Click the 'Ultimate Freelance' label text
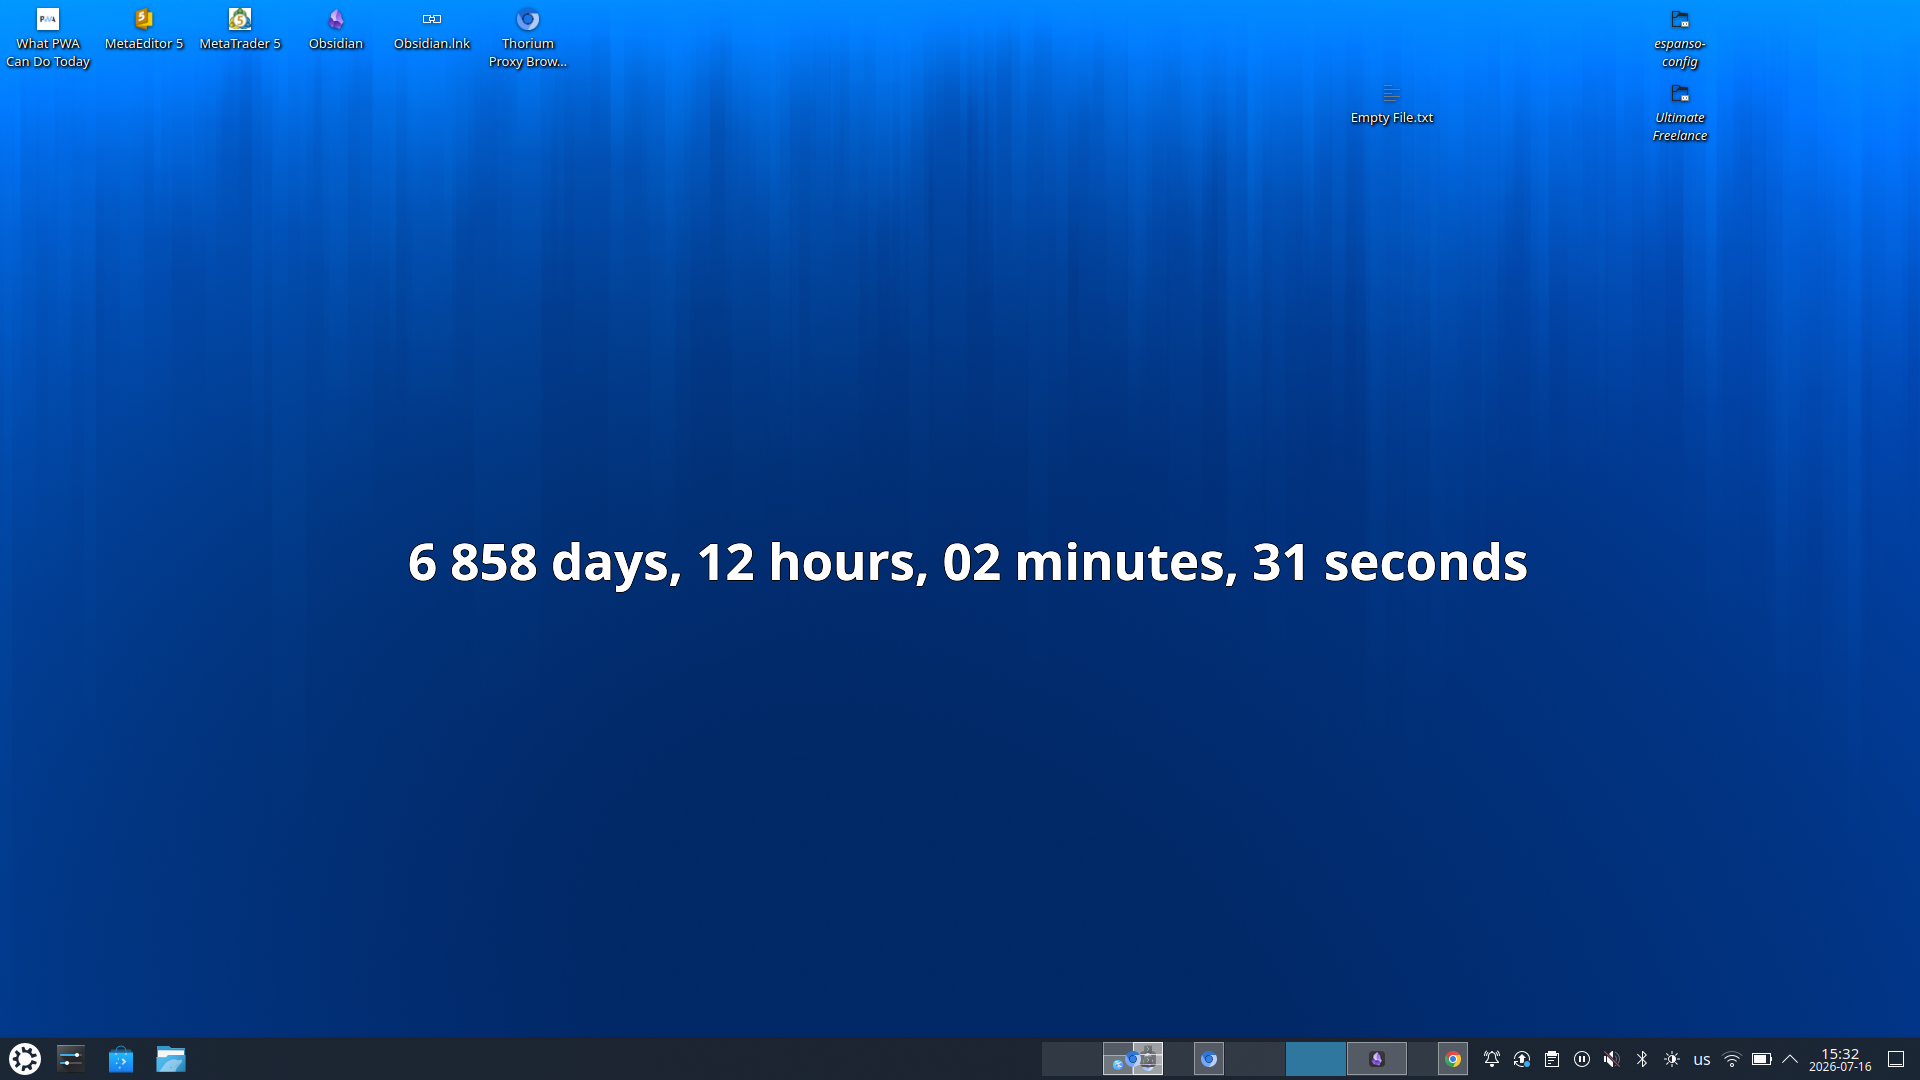The width and height of the screenshot is (1920, 1080). (1680, 127)
